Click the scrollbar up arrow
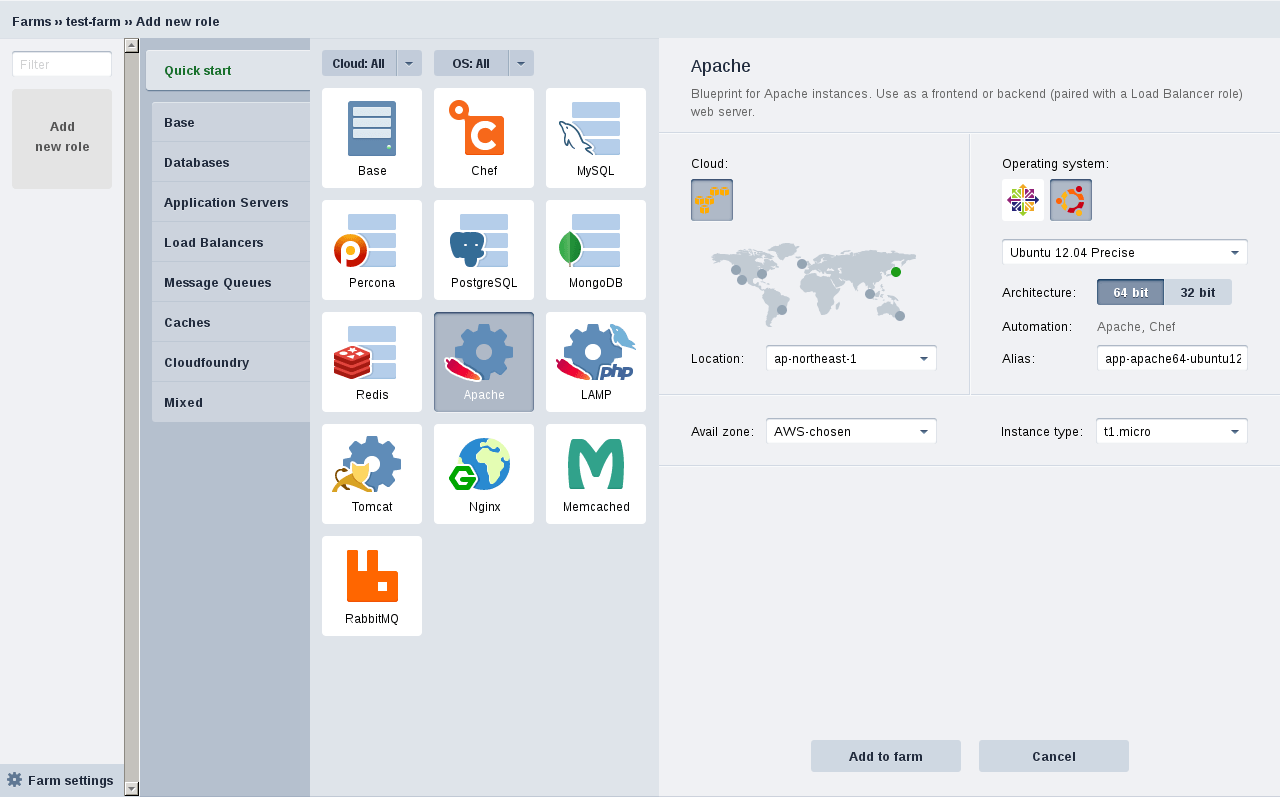The height and width of the screenshot is (797, 1280). pyautogui.click(x=131, y=45)
